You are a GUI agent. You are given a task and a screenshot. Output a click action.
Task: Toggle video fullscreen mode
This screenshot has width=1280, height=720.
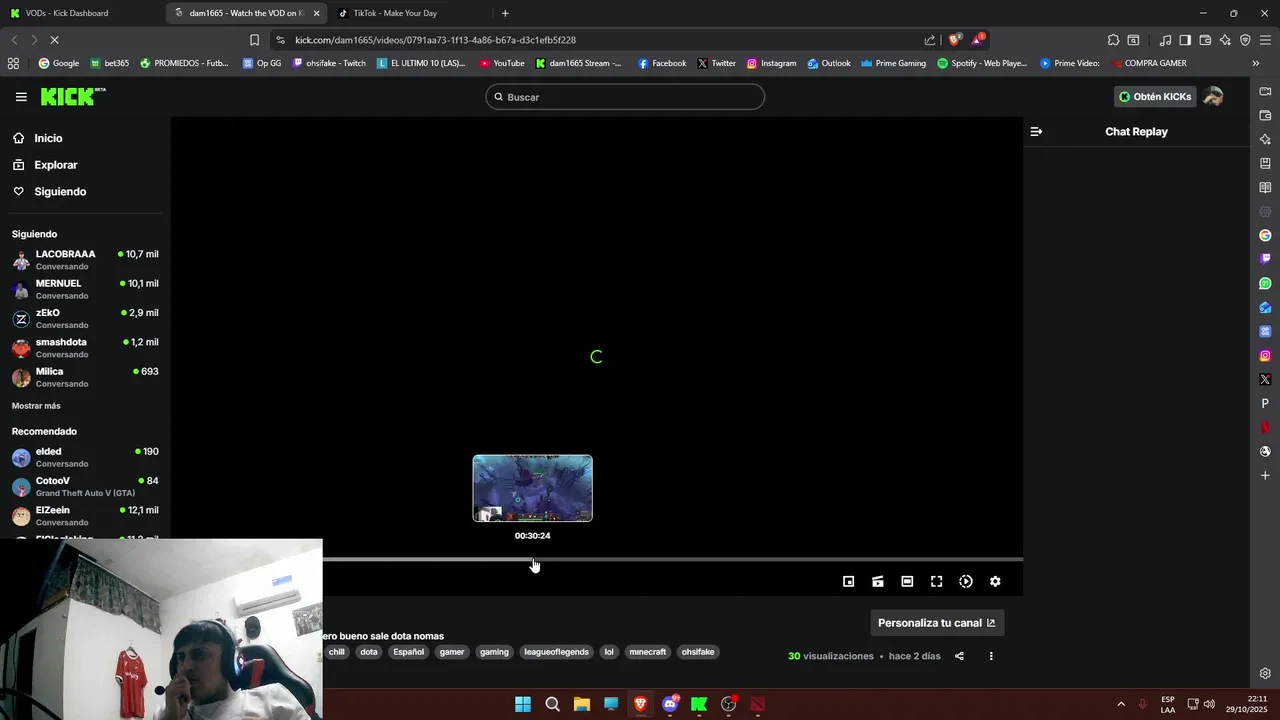pyautogui.click(x=937, y=582)
